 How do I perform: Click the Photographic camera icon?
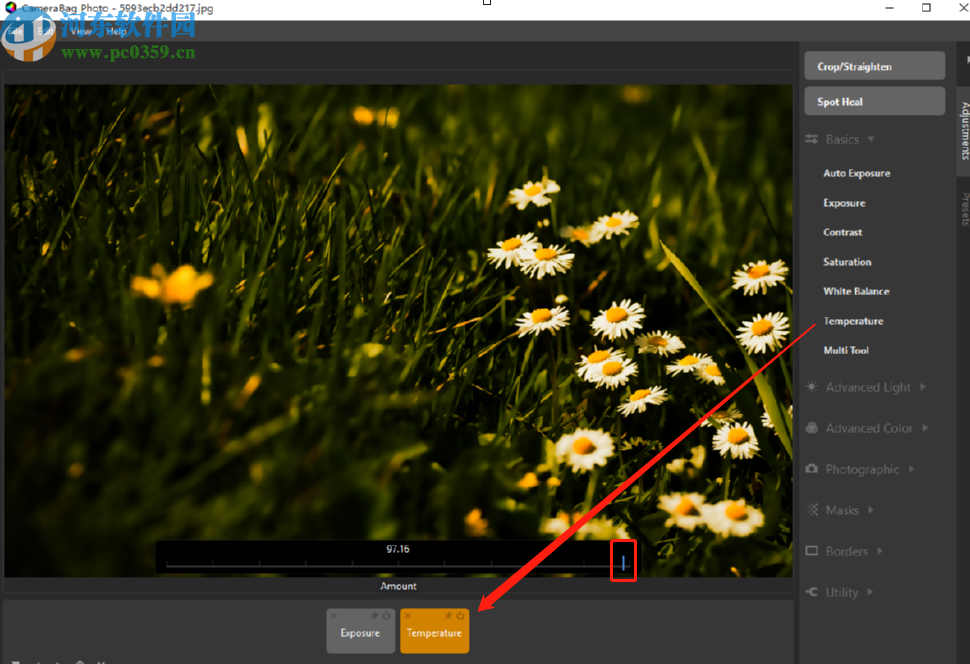(x=812, y=469)
